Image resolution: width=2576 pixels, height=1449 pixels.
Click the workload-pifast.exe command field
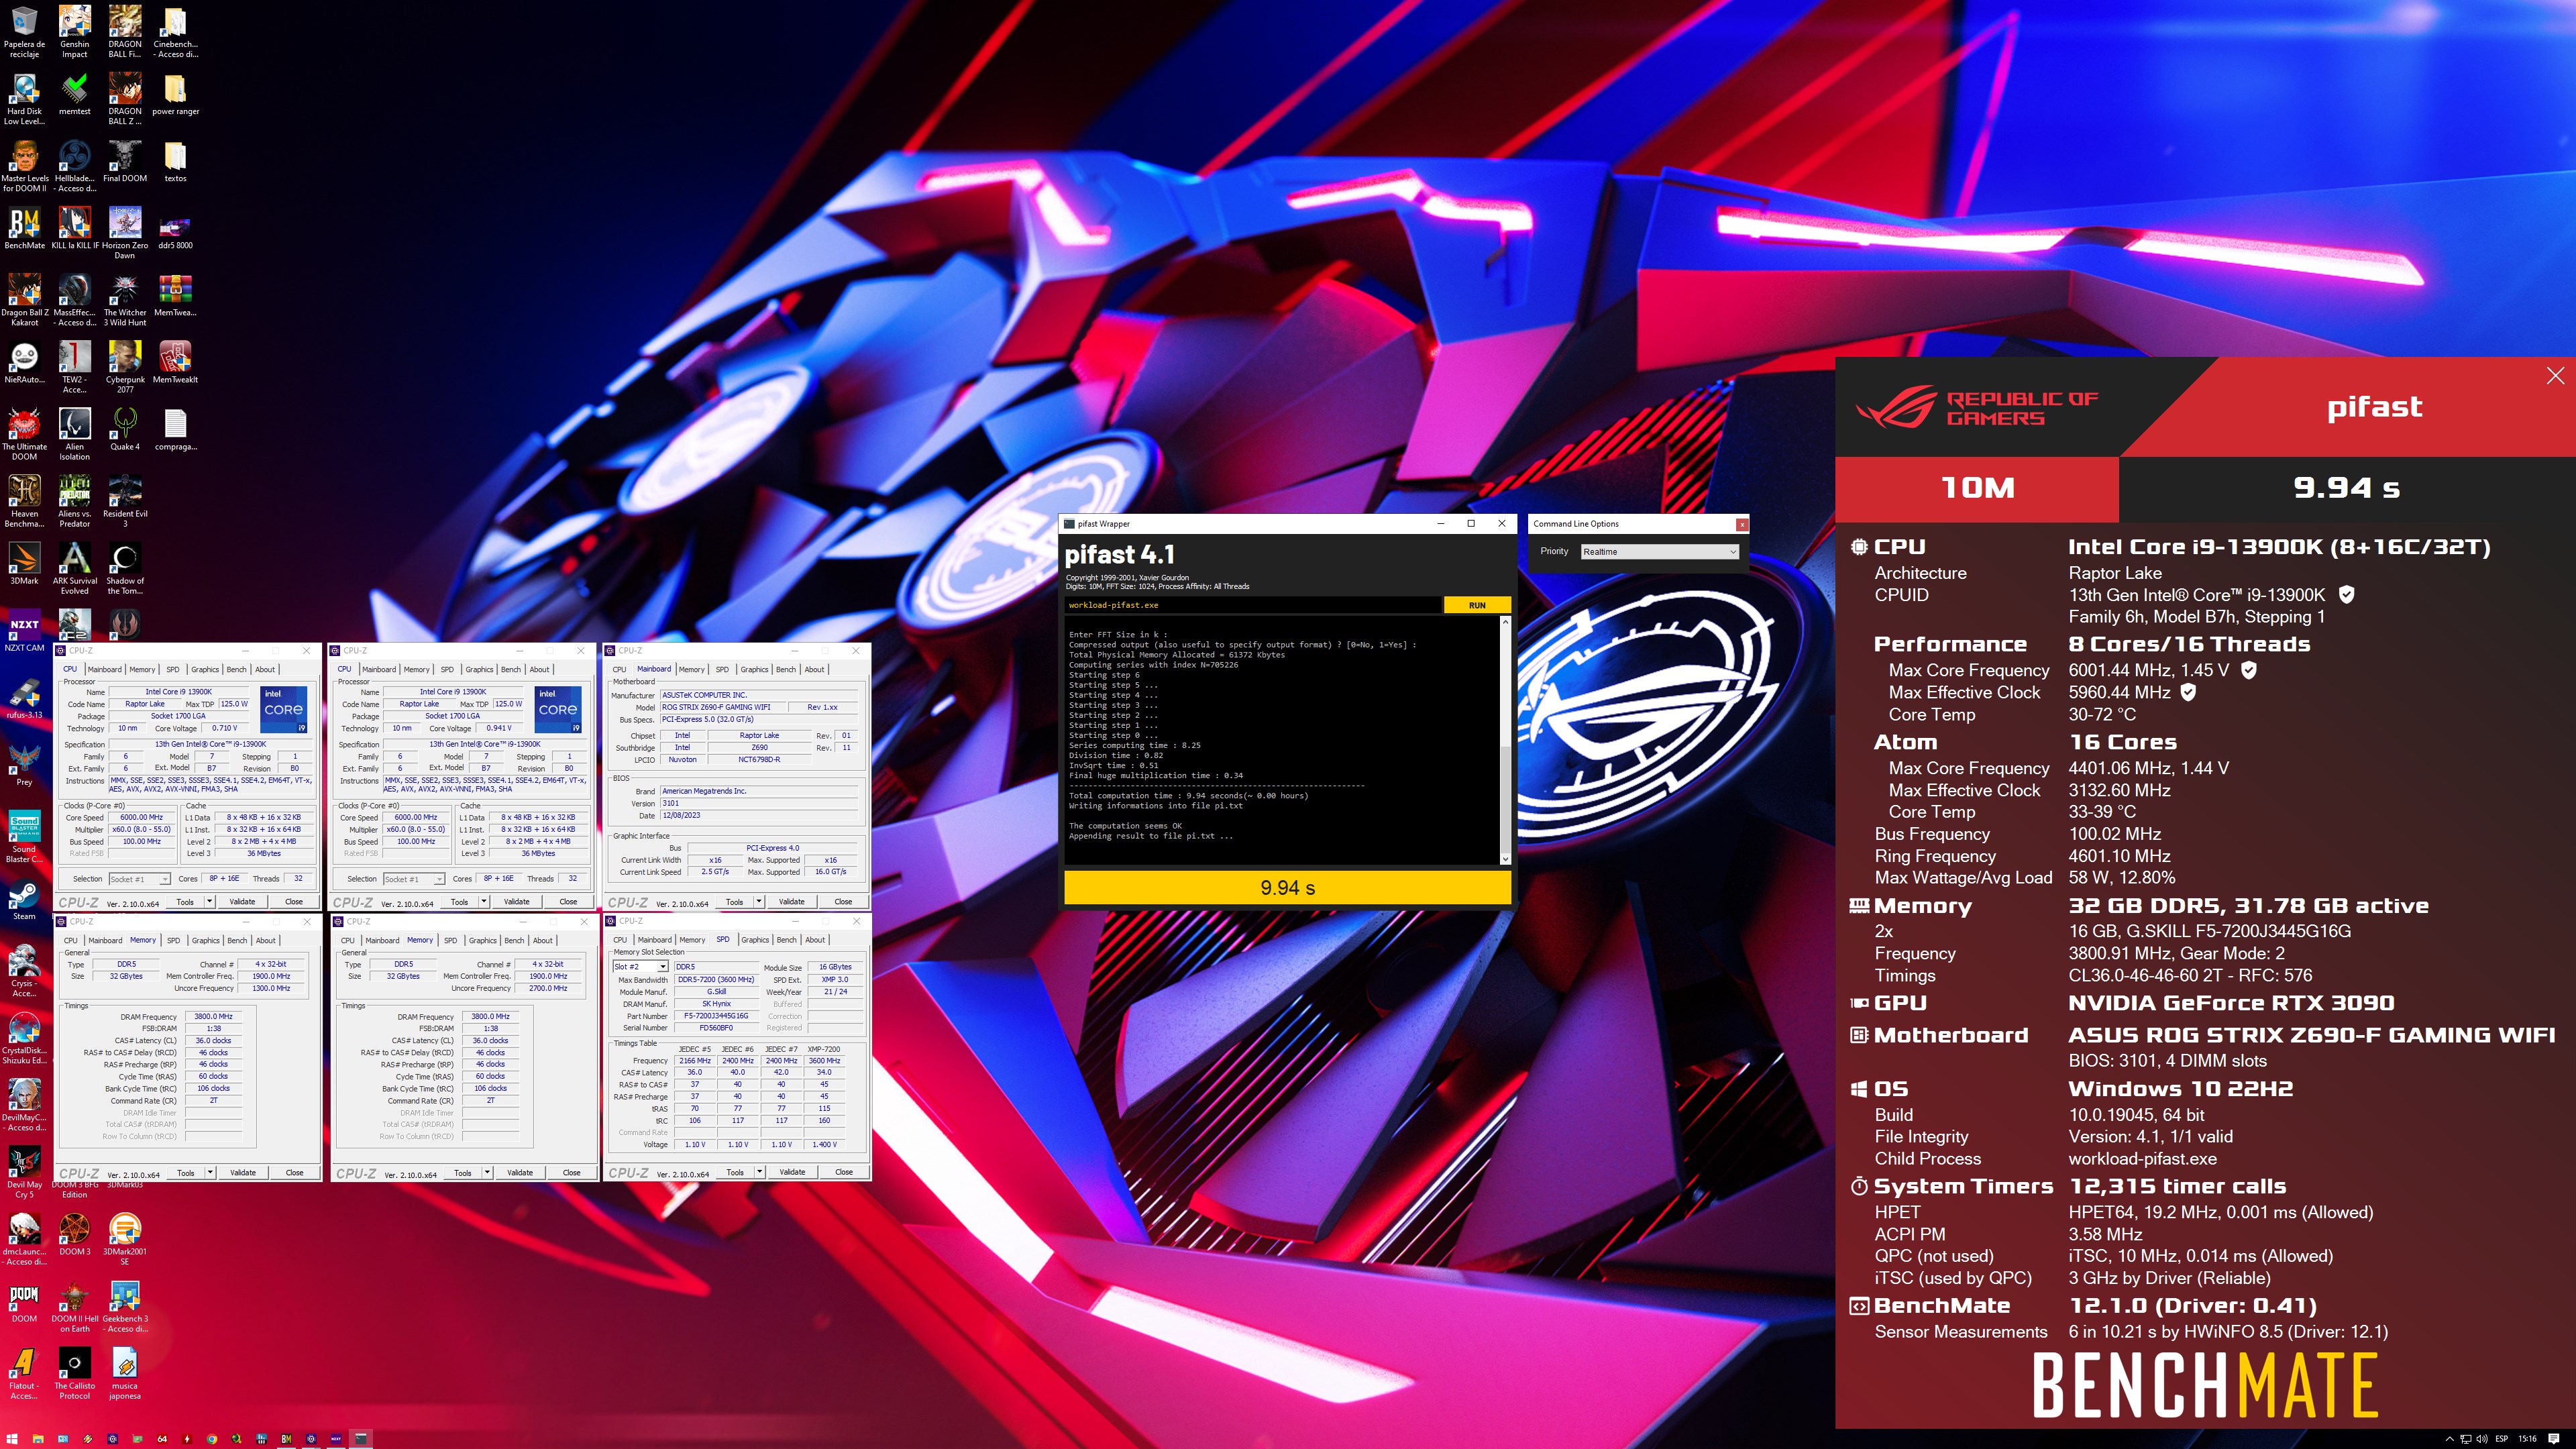pos(1253,605)
